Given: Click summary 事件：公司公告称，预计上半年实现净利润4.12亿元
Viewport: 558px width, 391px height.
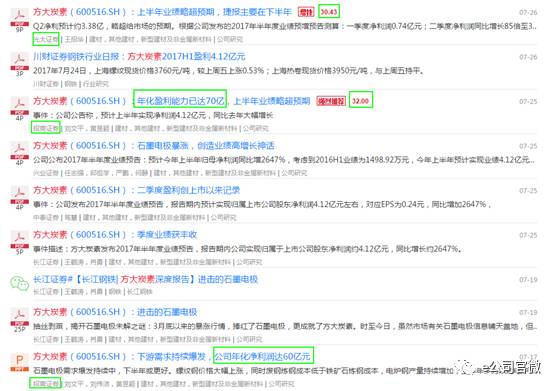Looking at the screenshot, I should (x=153, y=115).
